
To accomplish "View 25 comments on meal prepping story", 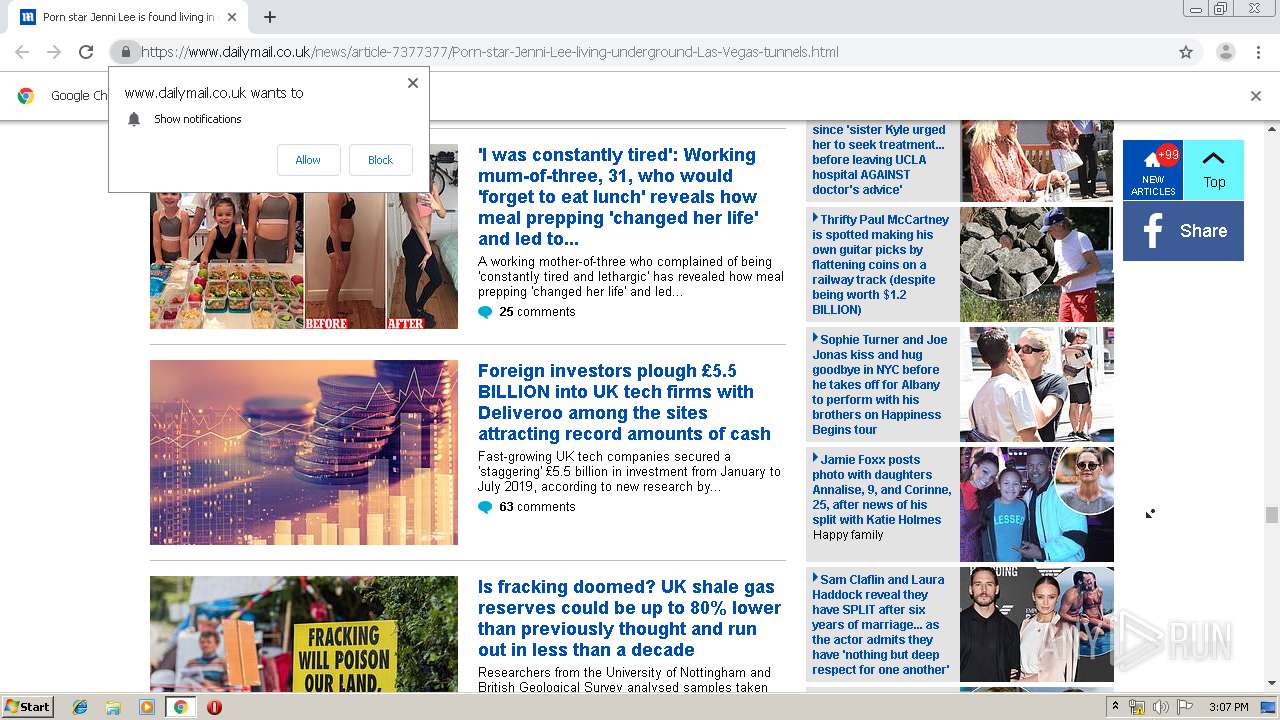I will tap(537, 312).
